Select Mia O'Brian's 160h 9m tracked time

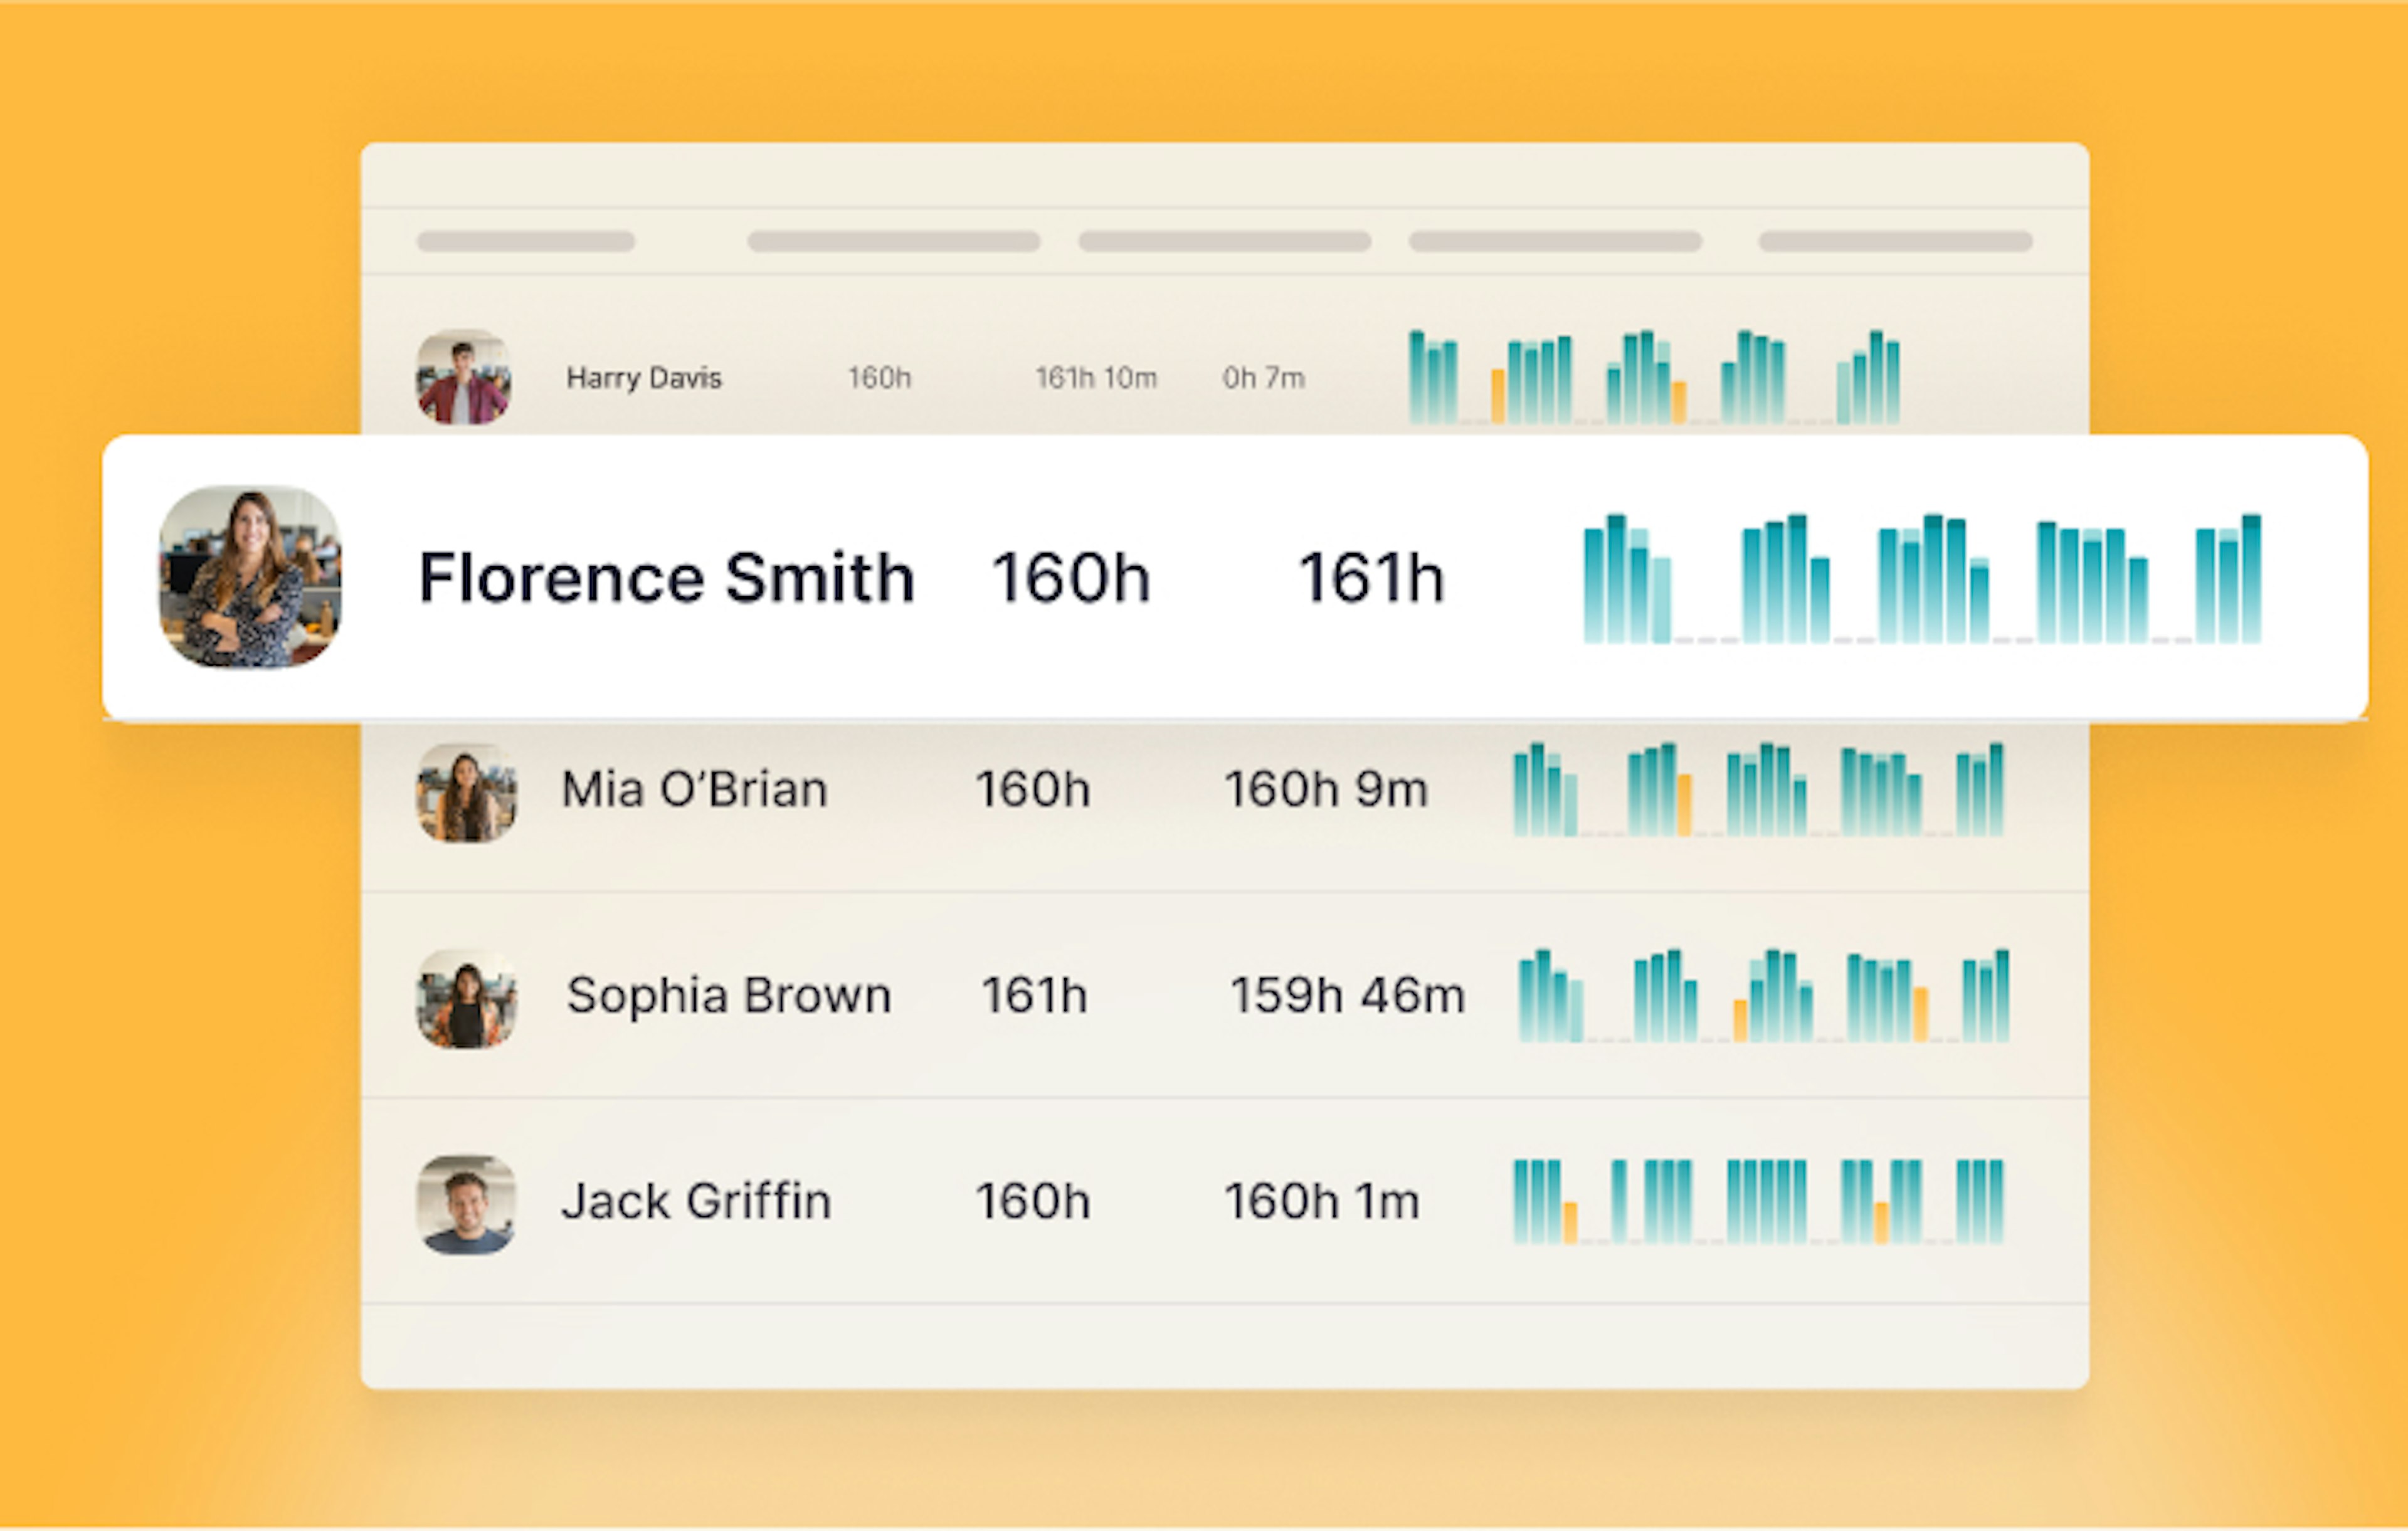[x=1326, y=789]
